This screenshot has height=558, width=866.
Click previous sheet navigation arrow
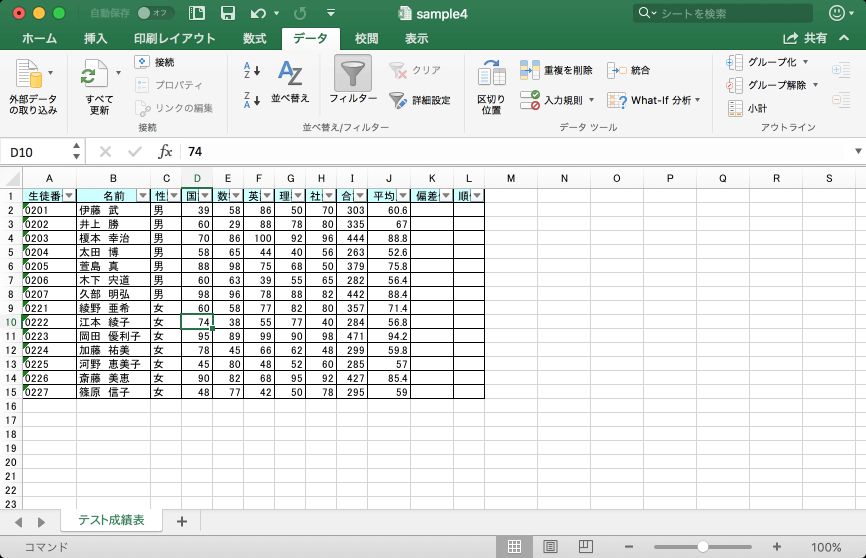pos(19,522)
